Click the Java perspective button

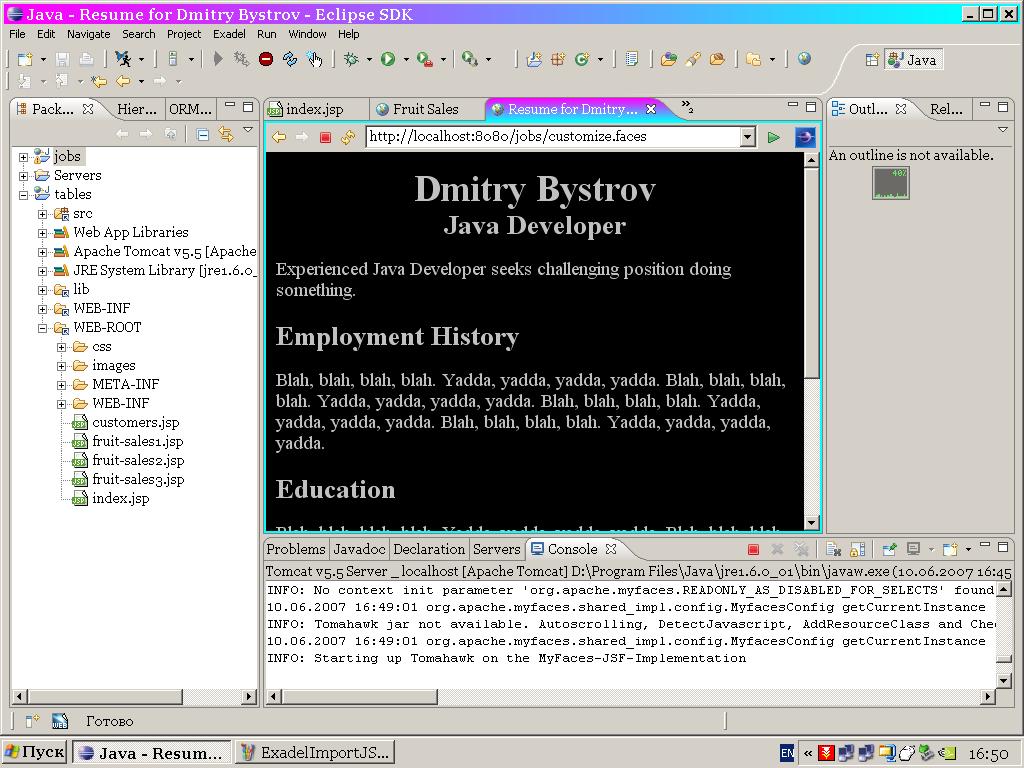coord(913,60)
